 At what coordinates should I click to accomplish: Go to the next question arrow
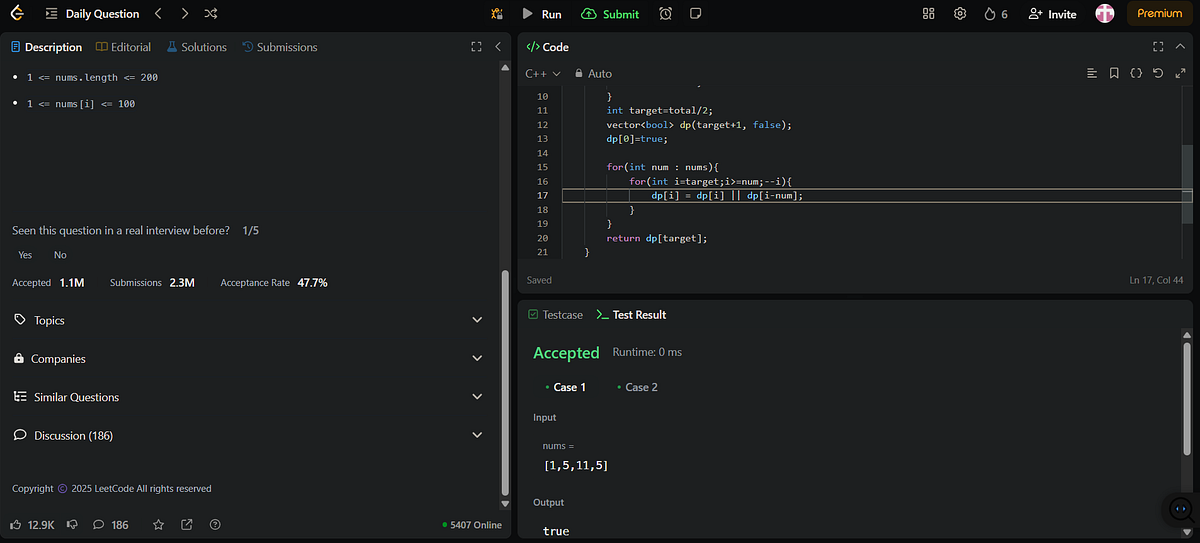pos(185,14)
